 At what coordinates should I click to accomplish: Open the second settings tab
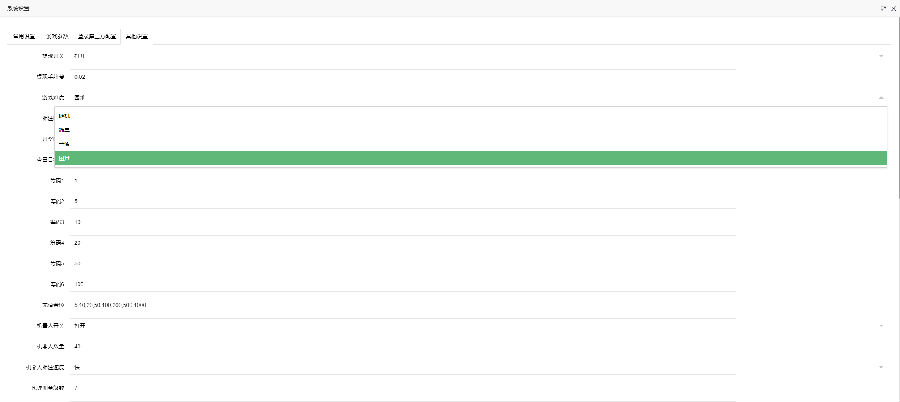tap(58, 36)
